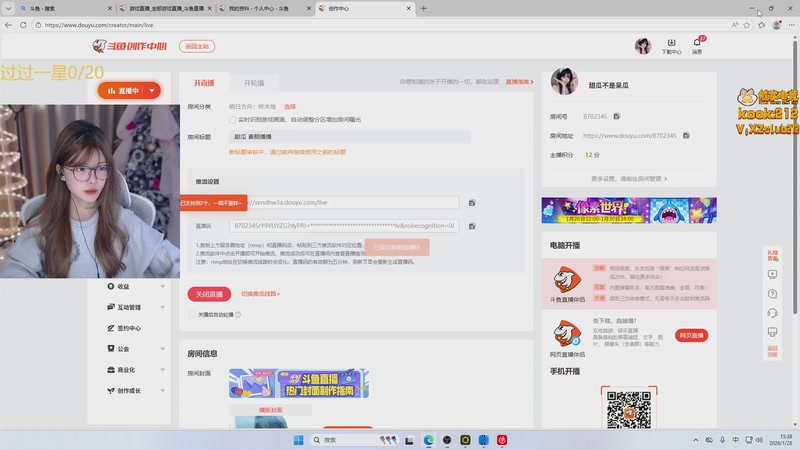Image resolution: width=800 pixels, height=450 pixels.
Task: Switch to the 游戏直播 browser tab
Action: pos(165,8)
